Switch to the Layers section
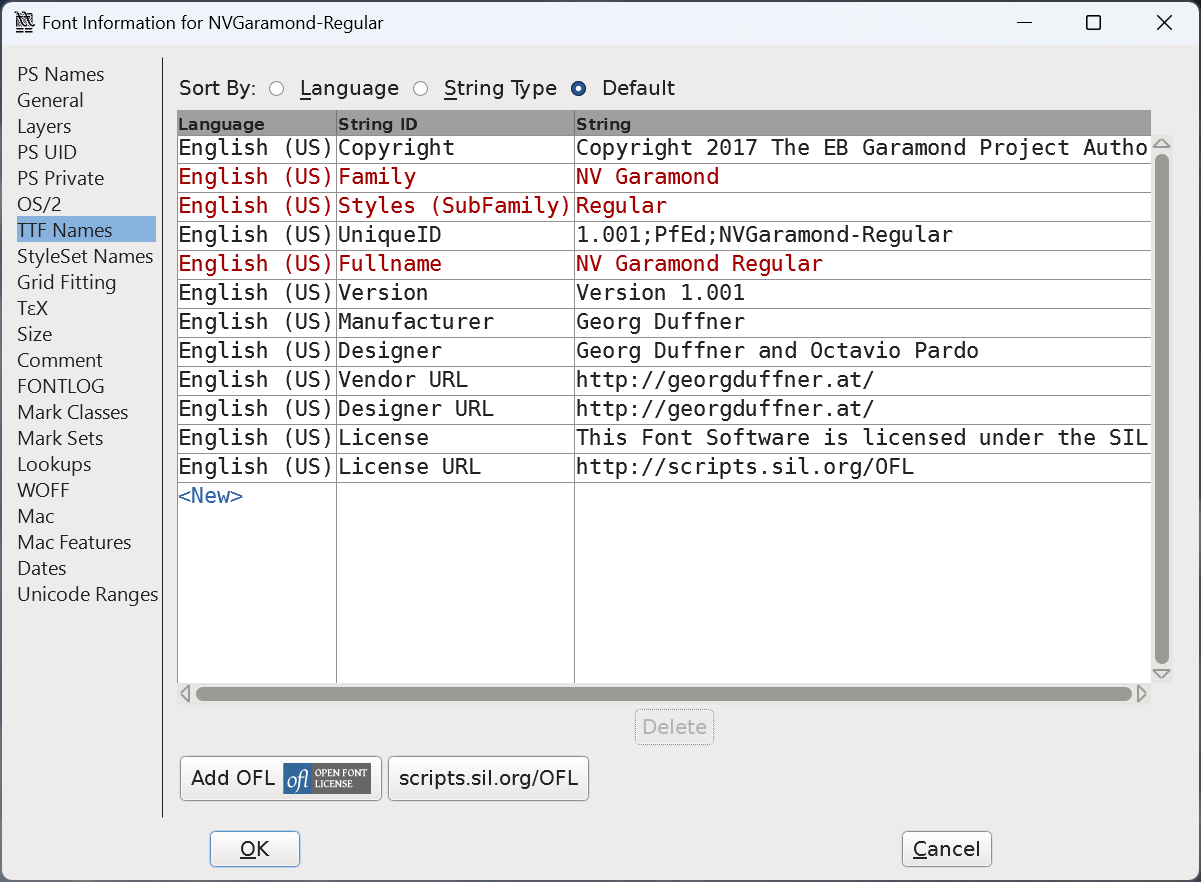The width and height of the screenshot is (1201, 882). (44, 127)
